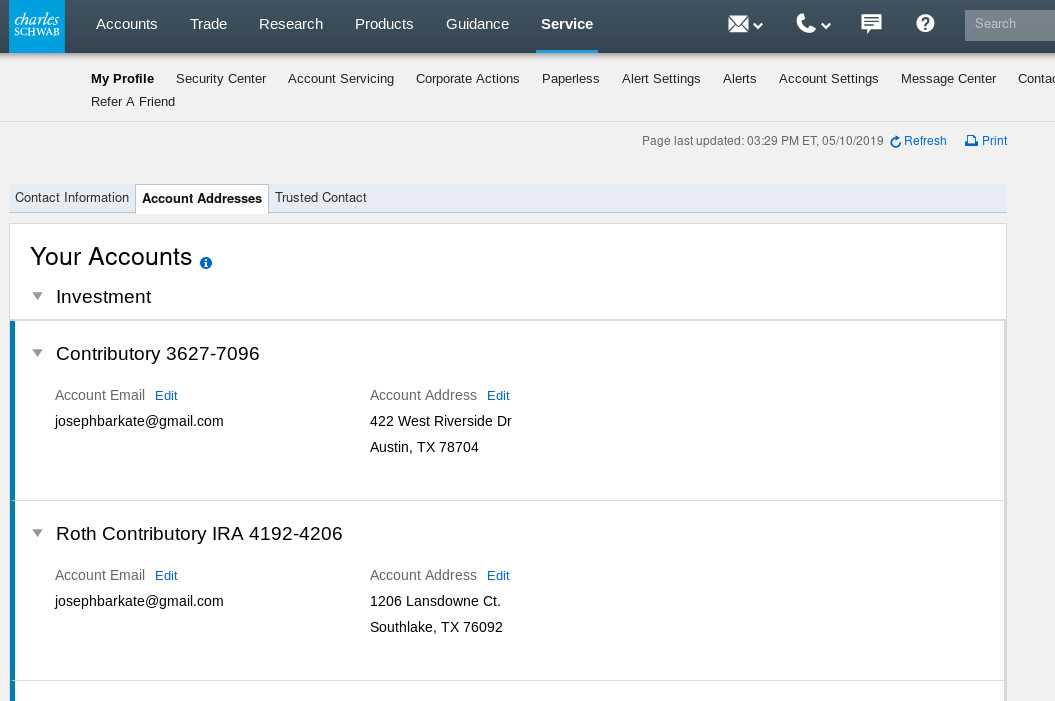The image size is (1055, 701).
Task: Open Account Servicing page
Action: [341, 79]
